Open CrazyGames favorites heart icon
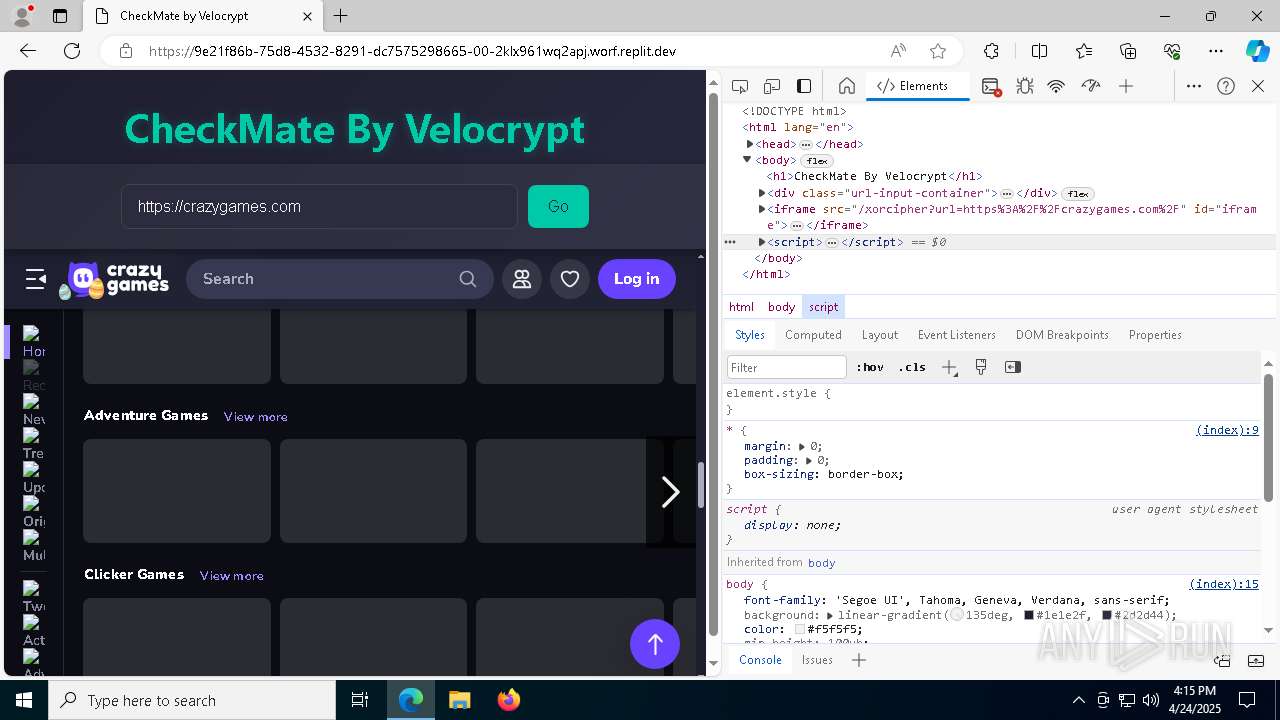1280x720 pixels. pyautogui.click(x=570, y=279)
